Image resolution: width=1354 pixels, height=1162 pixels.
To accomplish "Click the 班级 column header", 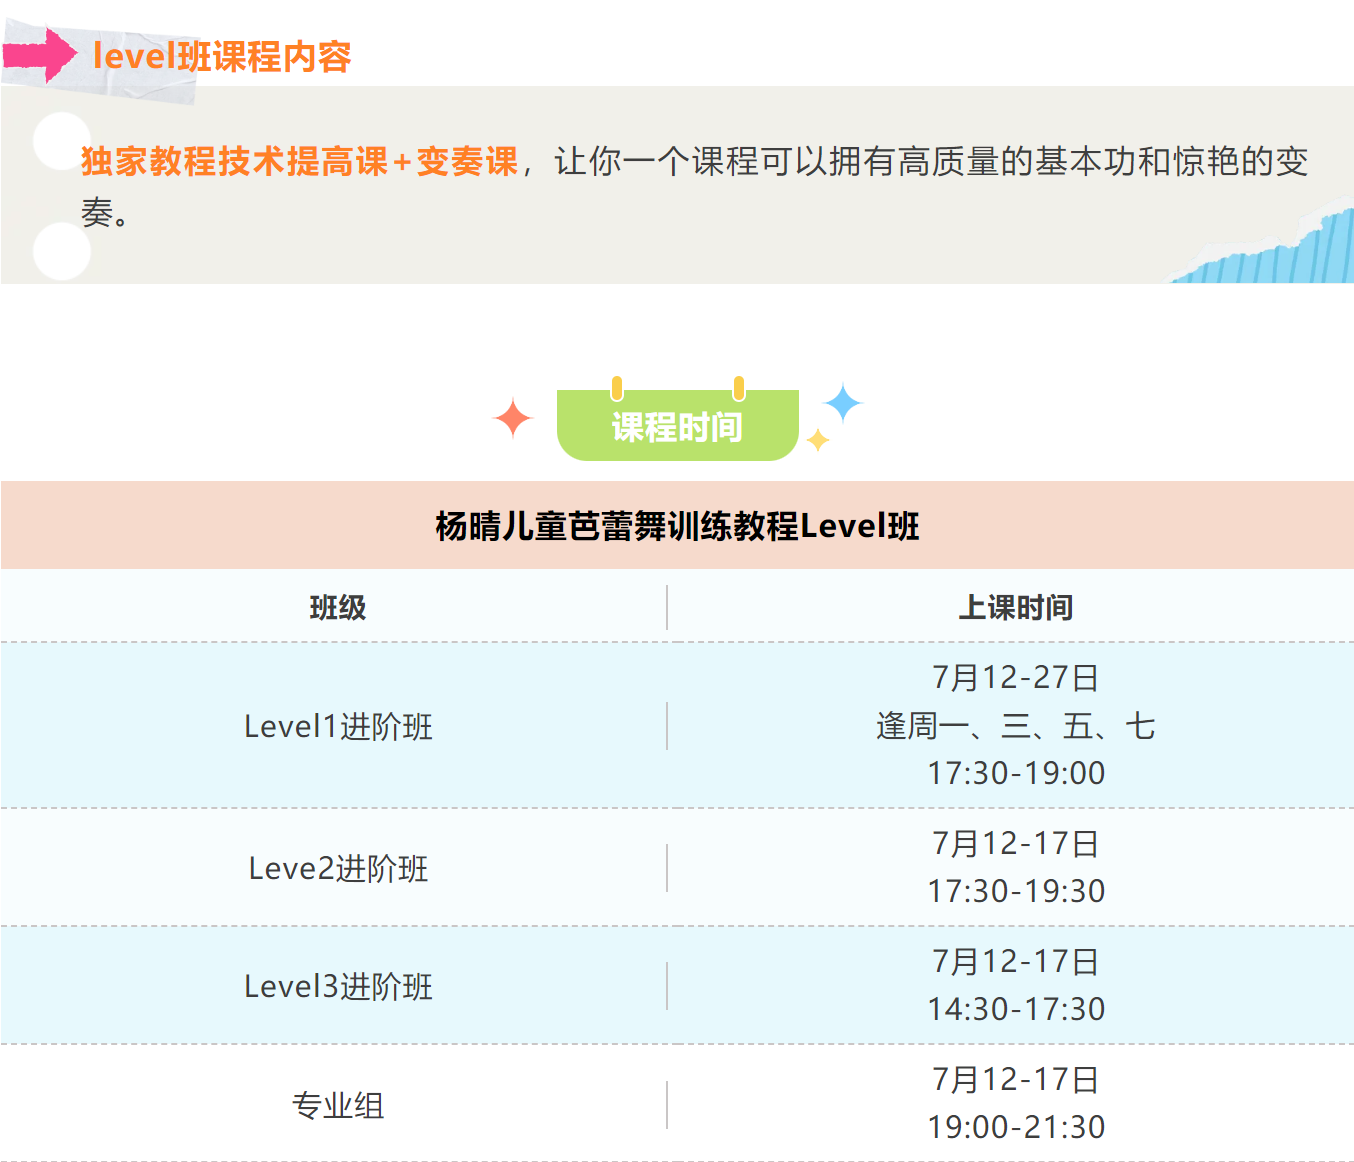I will (x=338, y=607).
